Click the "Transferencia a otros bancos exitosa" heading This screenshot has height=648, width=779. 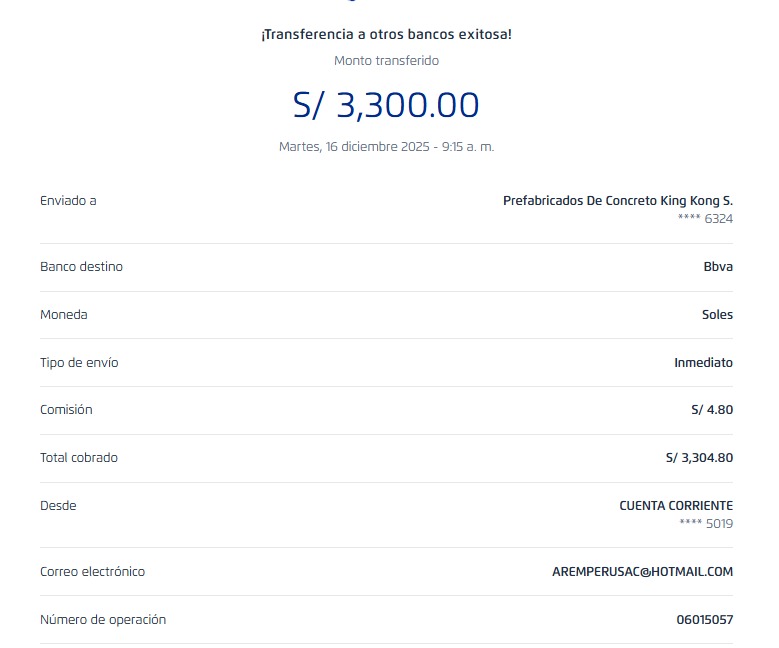pyautogui.click(x=386, y=35)
